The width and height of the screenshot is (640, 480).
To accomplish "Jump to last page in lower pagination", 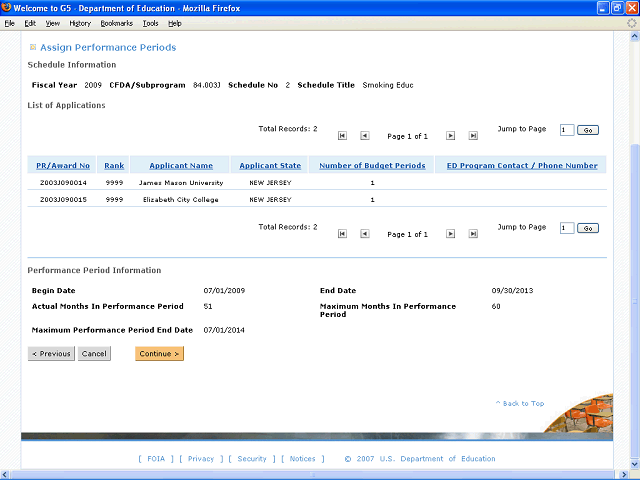I will (472, 234).
